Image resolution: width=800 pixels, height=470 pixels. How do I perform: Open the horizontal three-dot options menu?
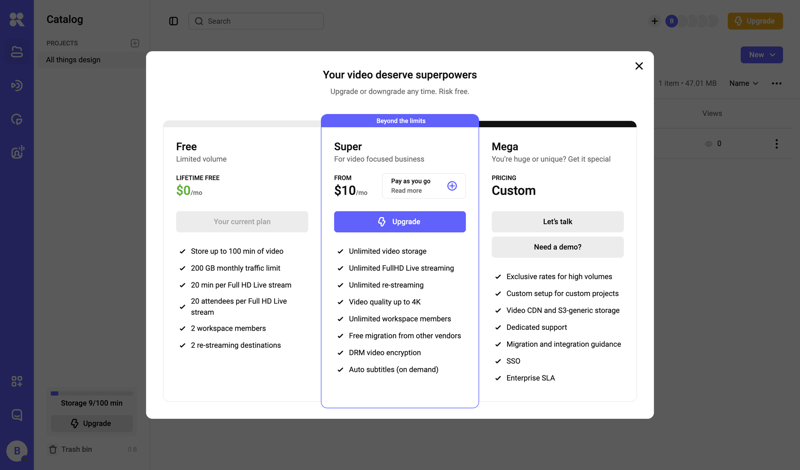pos(777,84)
